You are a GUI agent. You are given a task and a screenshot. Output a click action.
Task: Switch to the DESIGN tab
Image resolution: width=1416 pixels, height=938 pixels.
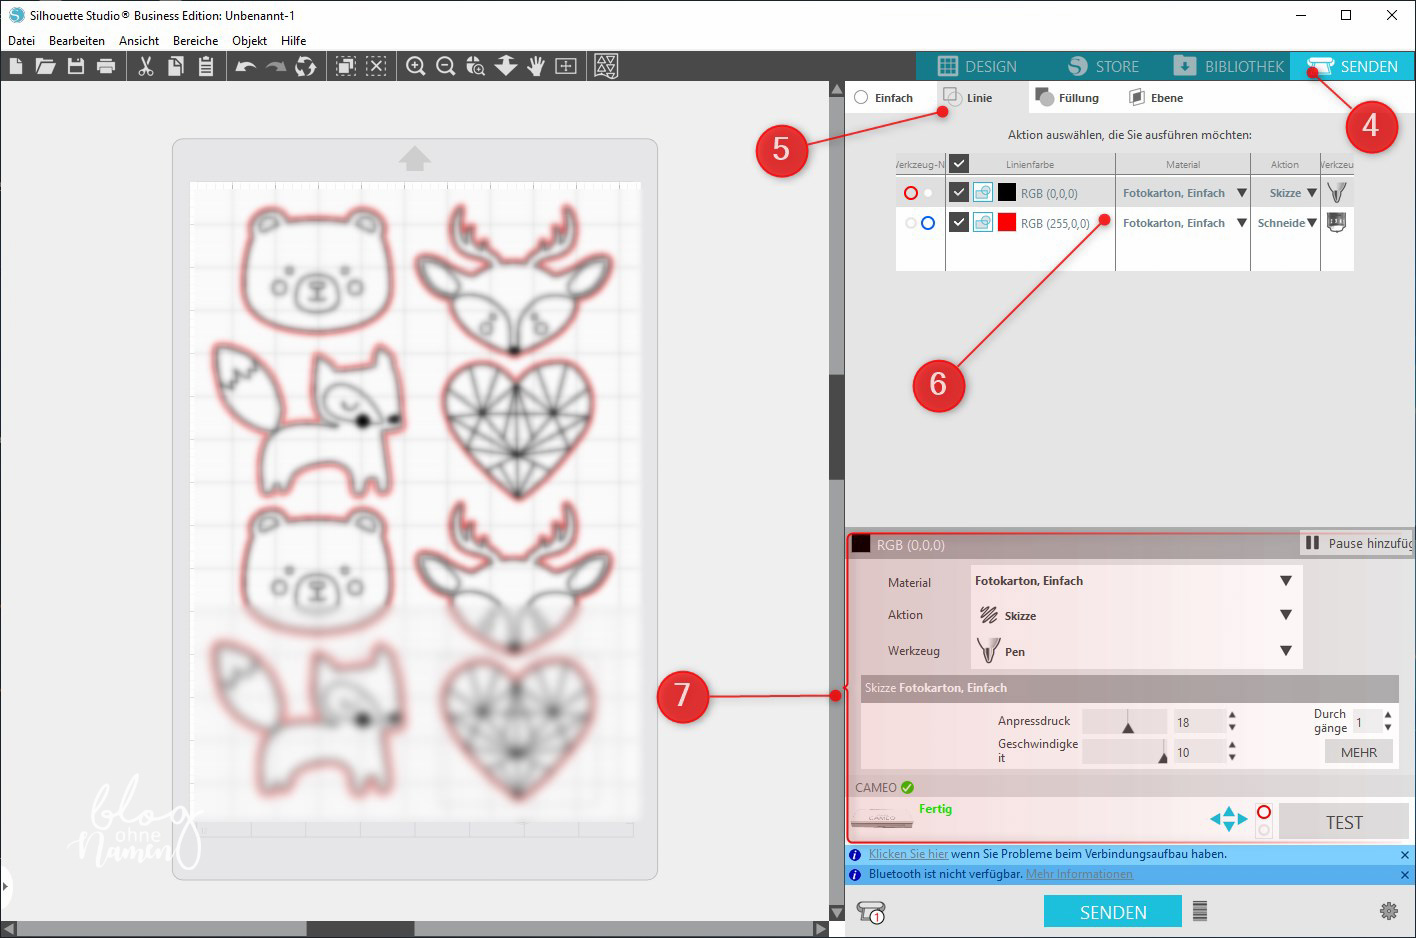(977, 66)
